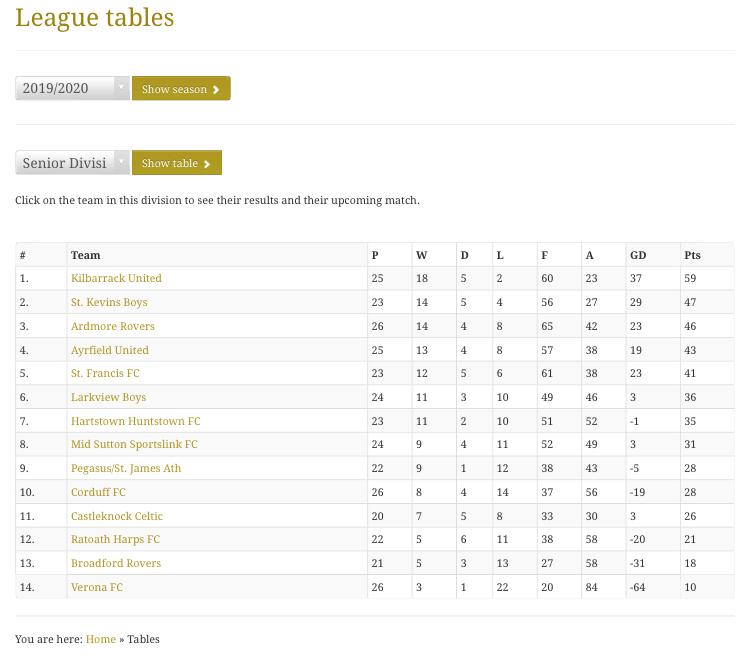
Task: Go to Home via breadcrumb link
Action: pyautogui.click(x=100, y=639)
